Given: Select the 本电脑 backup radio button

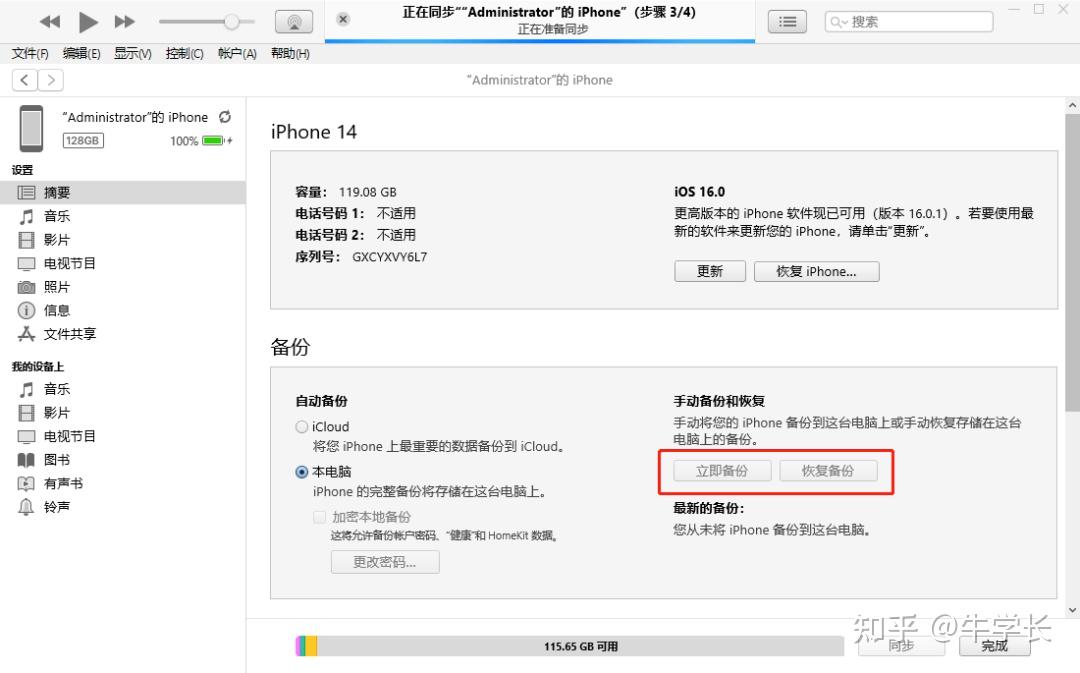Looking at the screenshot, I should [x=302, y=472].
